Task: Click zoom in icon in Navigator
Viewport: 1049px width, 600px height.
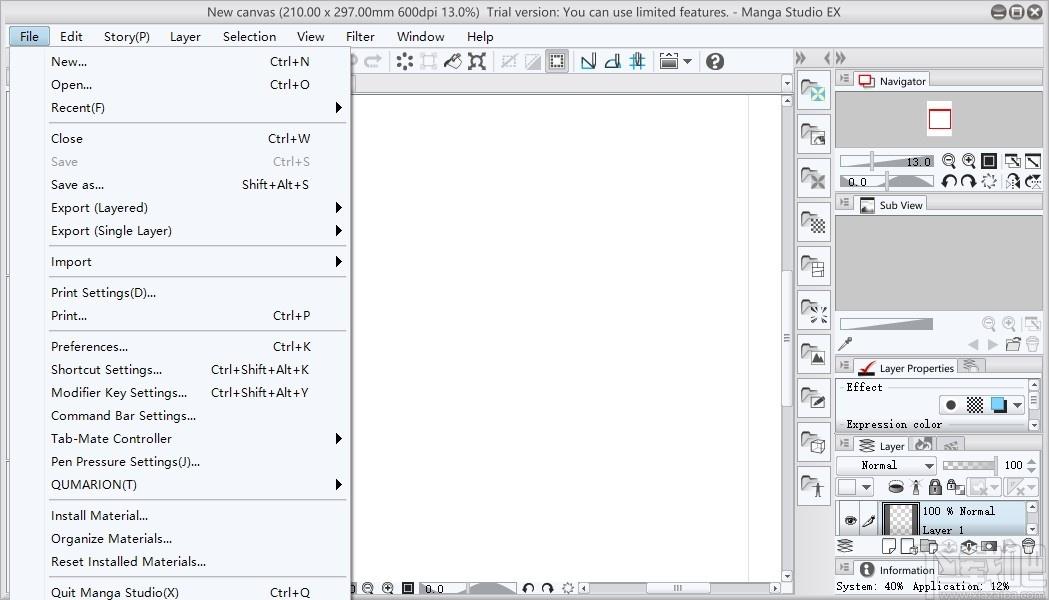Action: 969,161
